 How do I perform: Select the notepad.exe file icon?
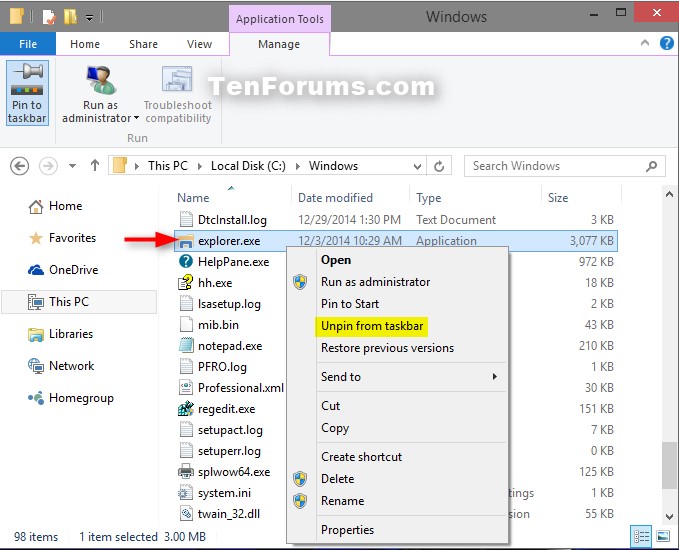tap(186, 346)
